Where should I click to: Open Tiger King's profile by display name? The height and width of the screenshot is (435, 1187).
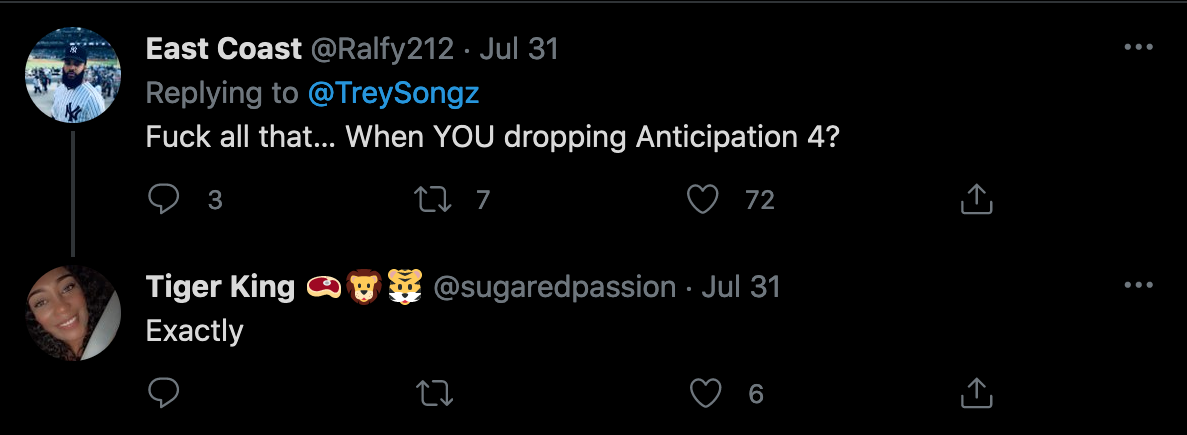[x=219, y=287]
